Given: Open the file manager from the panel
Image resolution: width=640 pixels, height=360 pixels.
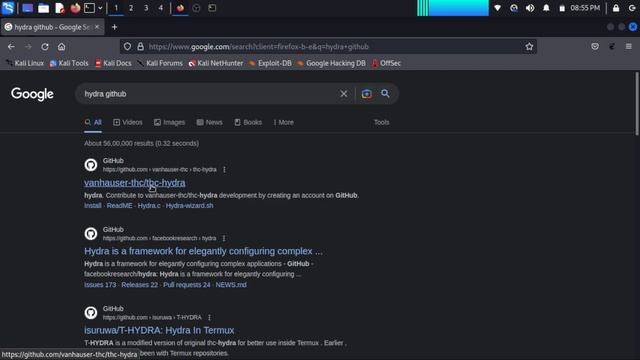Looking at the screenshot, I should point(43,8).
